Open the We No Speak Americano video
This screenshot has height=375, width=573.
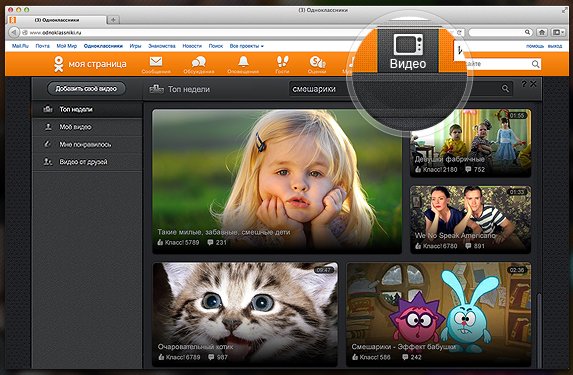470,219
